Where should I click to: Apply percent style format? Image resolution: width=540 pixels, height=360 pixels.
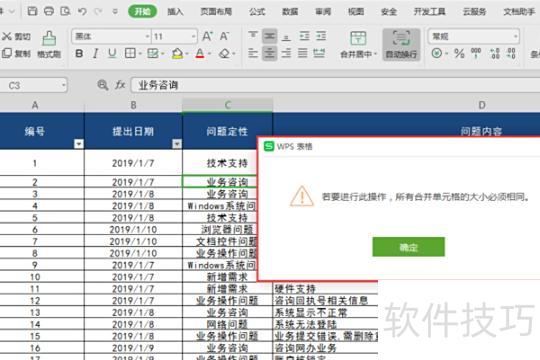[x=459, y=53]
